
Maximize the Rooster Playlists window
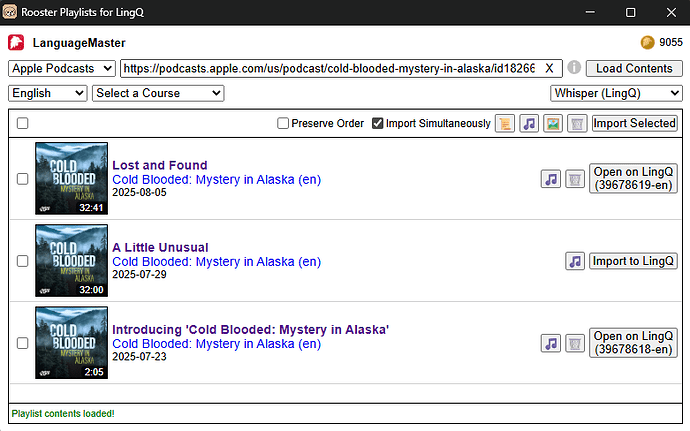click(631, 12)
